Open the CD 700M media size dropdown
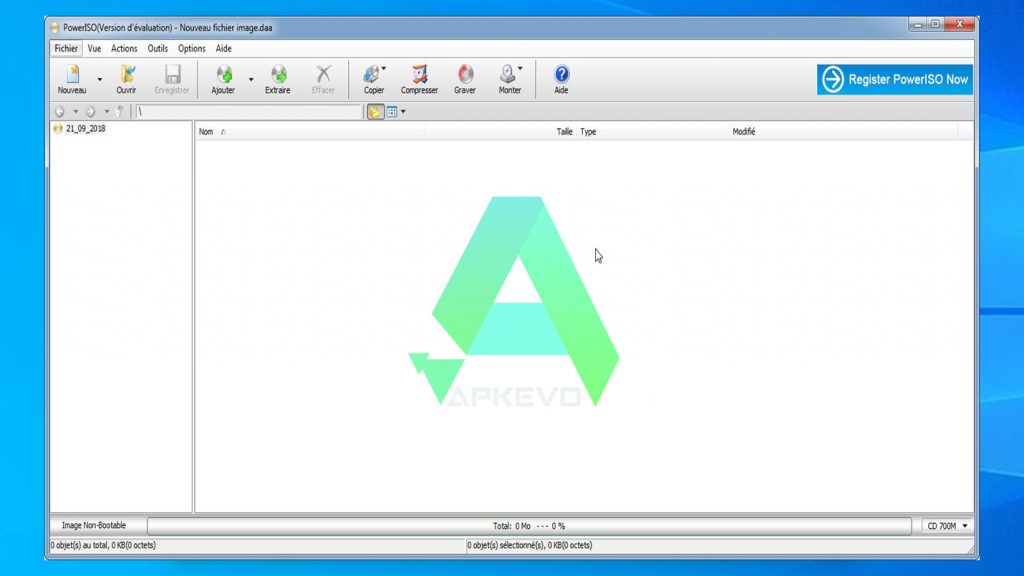1024x576 pixels. [948, 526]
